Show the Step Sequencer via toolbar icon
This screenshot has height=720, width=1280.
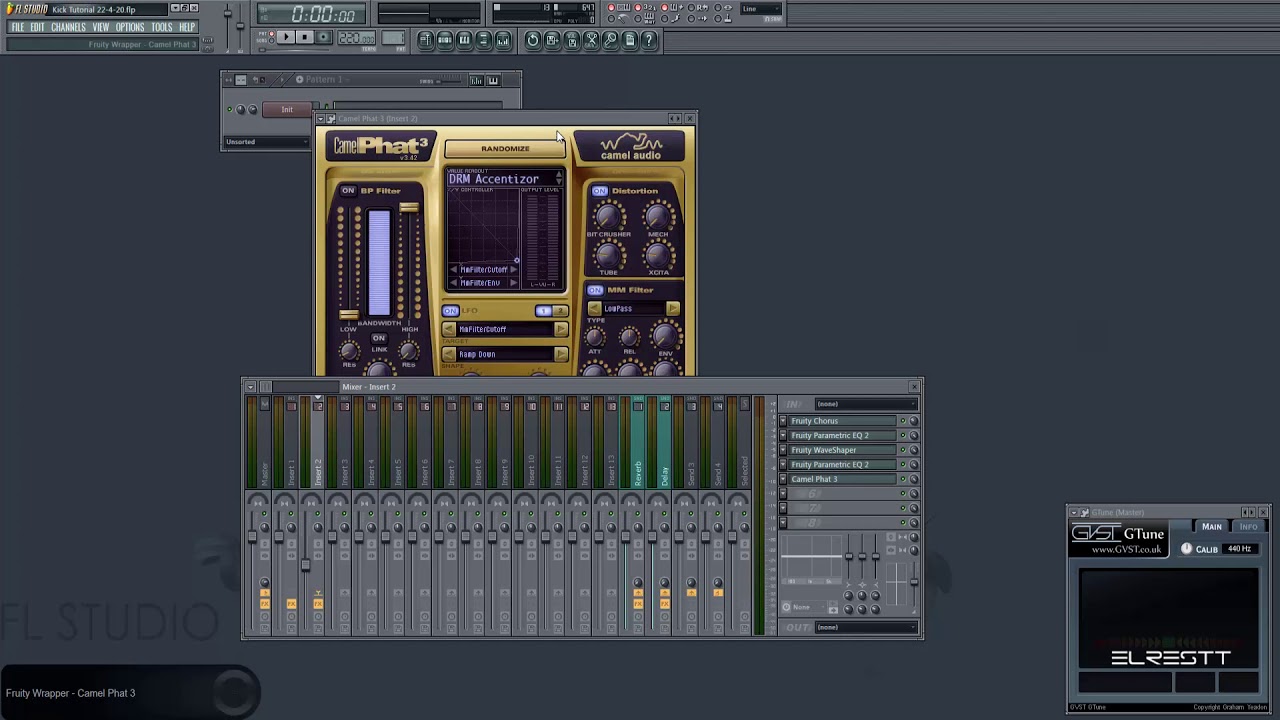point(445,40)
